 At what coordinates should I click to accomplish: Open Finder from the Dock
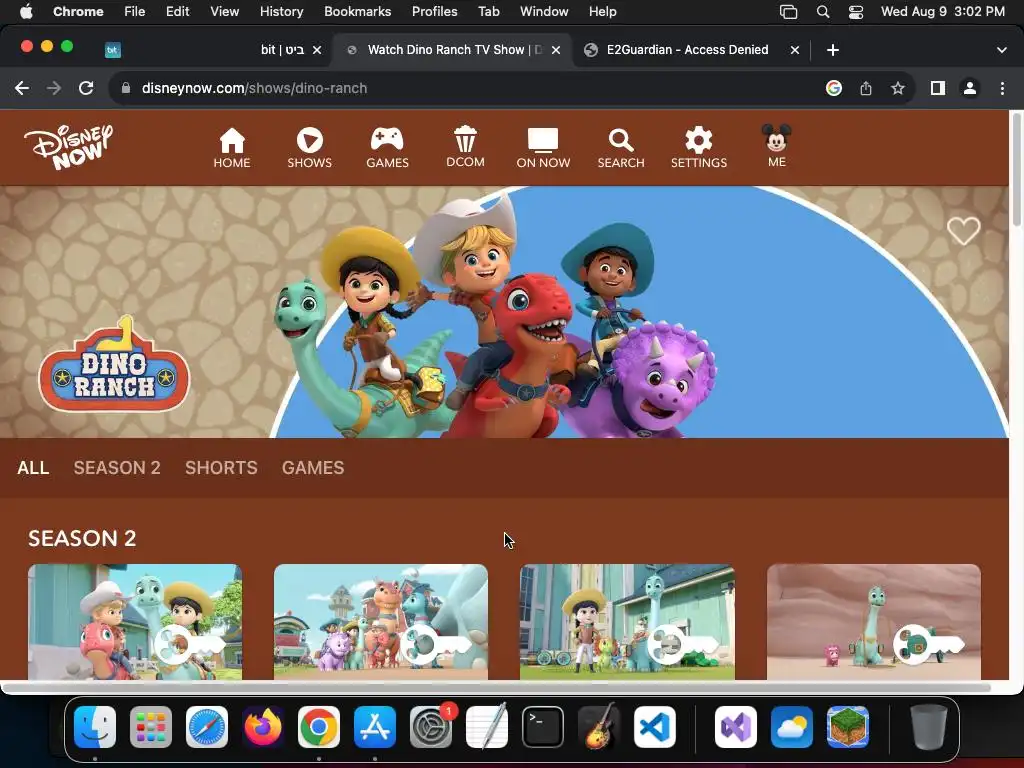pos(95,727)
